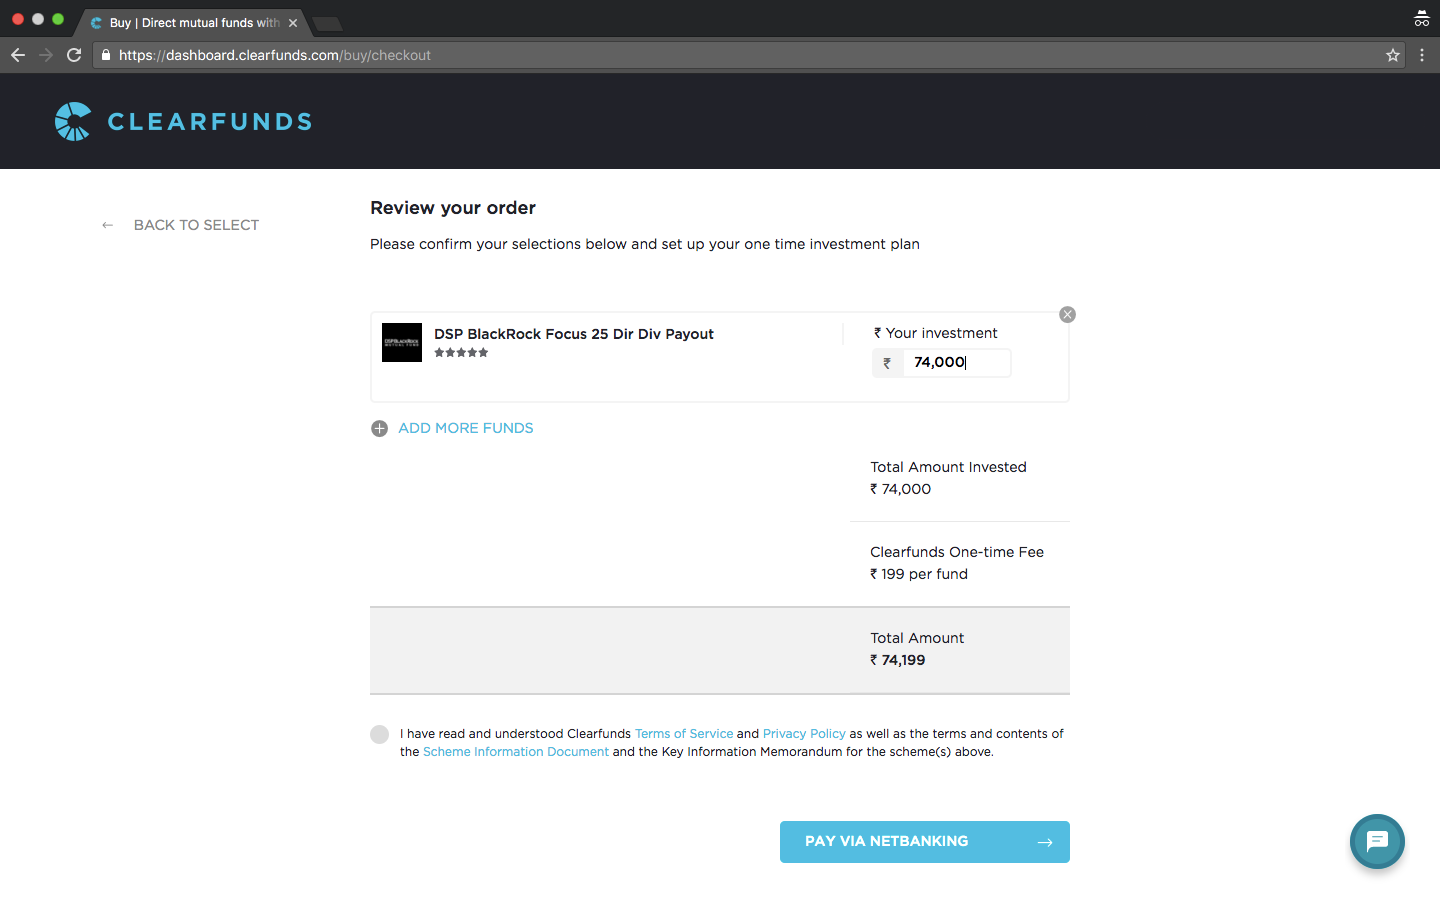Image resolution: width=1440 pixels, height=900 pixels.
Task: Remove DSP BlackRock fund with X icon
Action: pyautogui.click(x=1068, y=314)
